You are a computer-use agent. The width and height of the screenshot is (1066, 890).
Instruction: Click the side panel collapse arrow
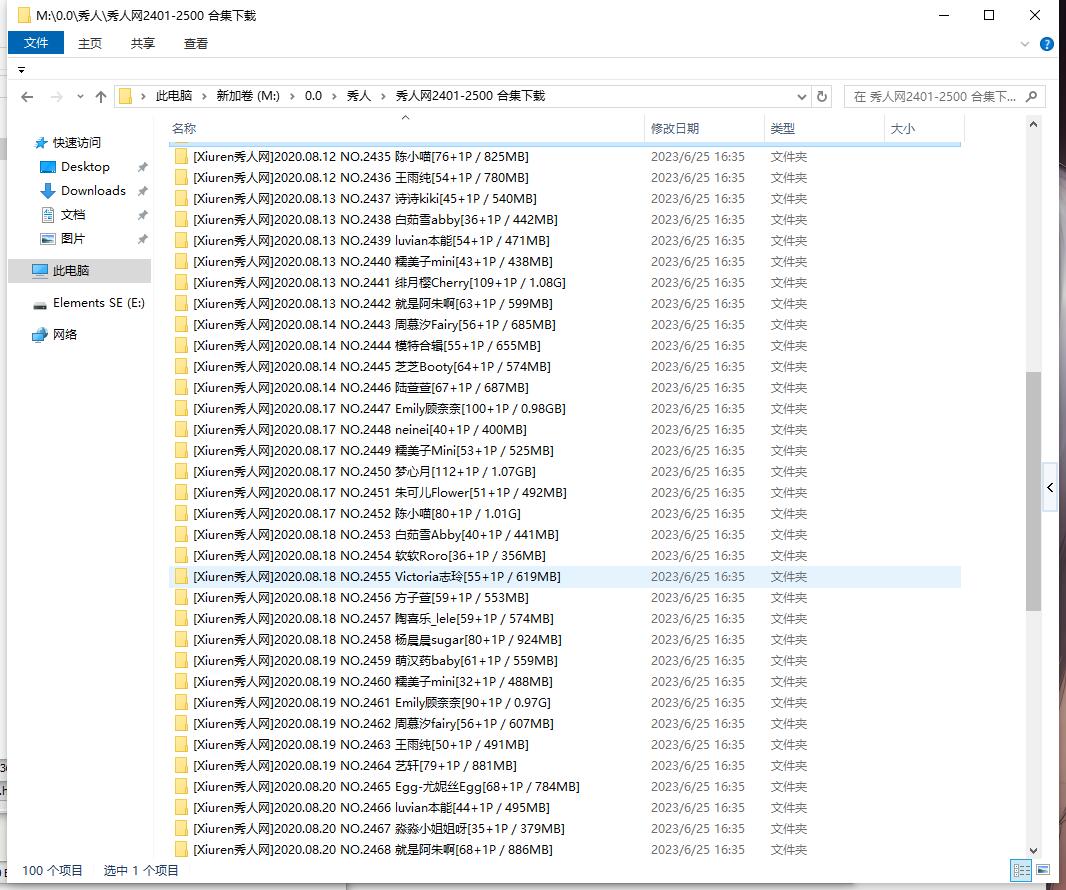(x=1050, y=487)
